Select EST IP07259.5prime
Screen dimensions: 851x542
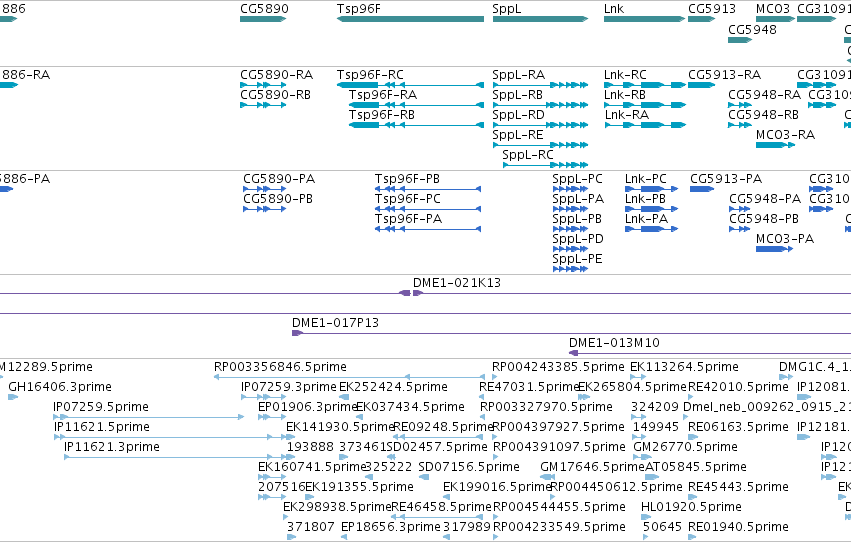click(x=148, y=417)
